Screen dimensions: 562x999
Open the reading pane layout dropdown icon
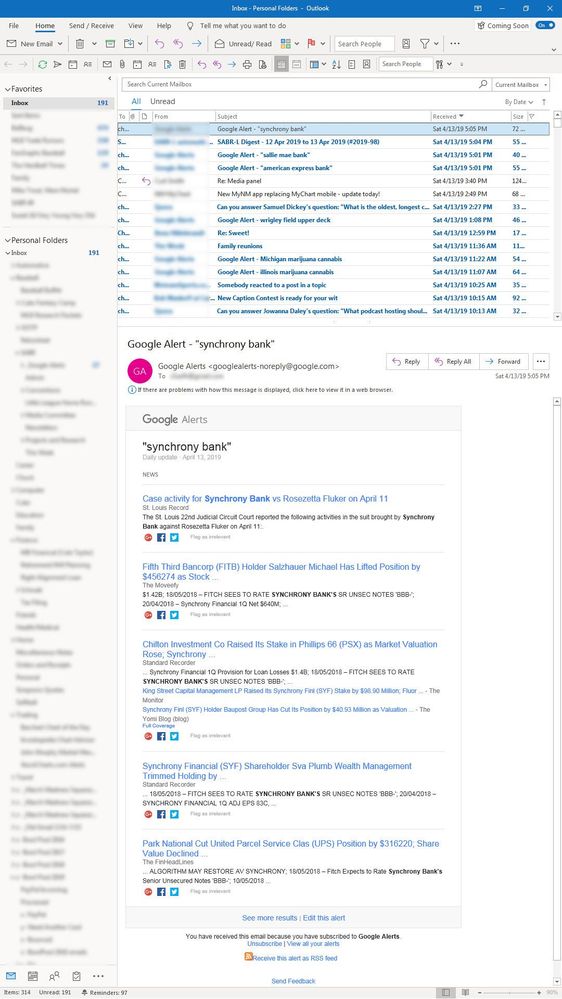(x=316, y=64)
